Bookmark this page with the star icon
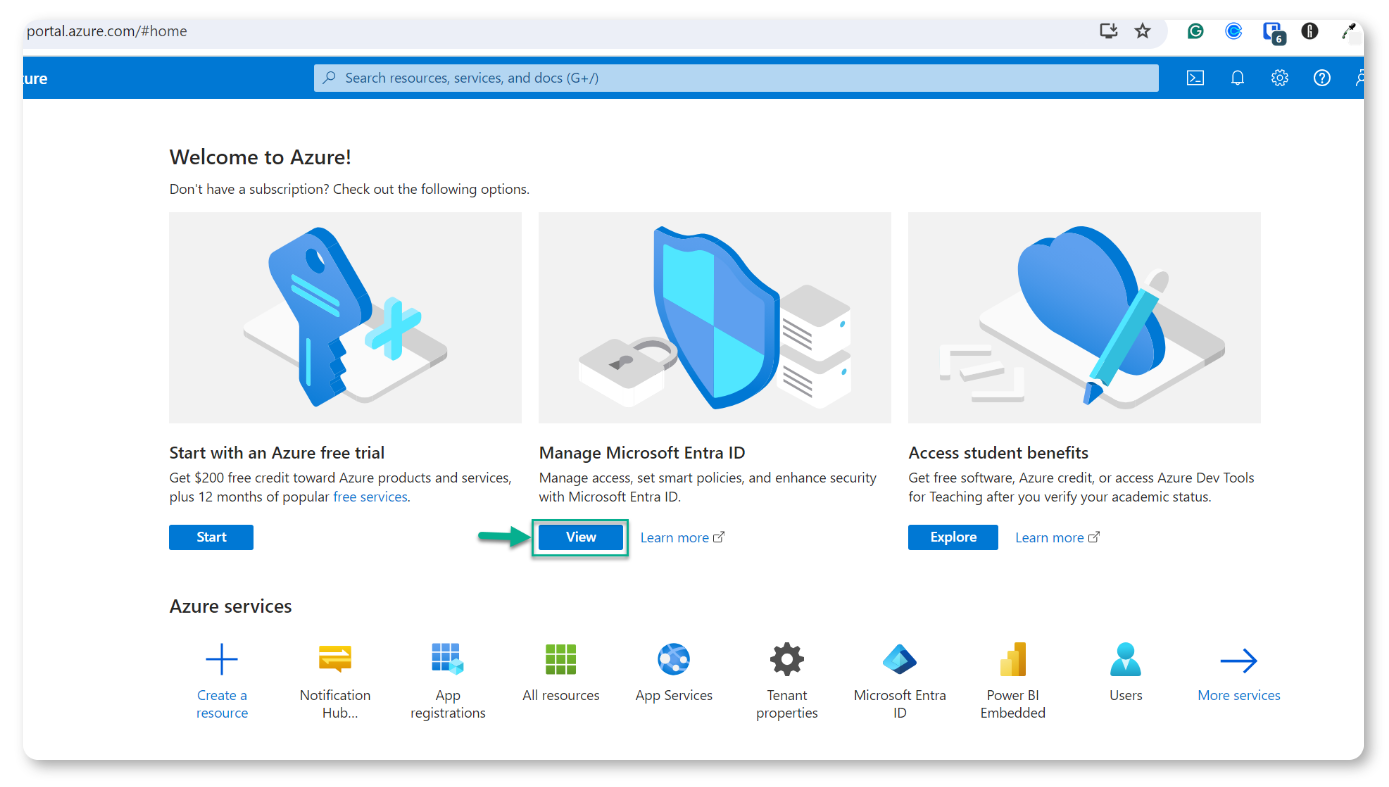This screenshot has width=1389, height=787. click(1143, 31)
